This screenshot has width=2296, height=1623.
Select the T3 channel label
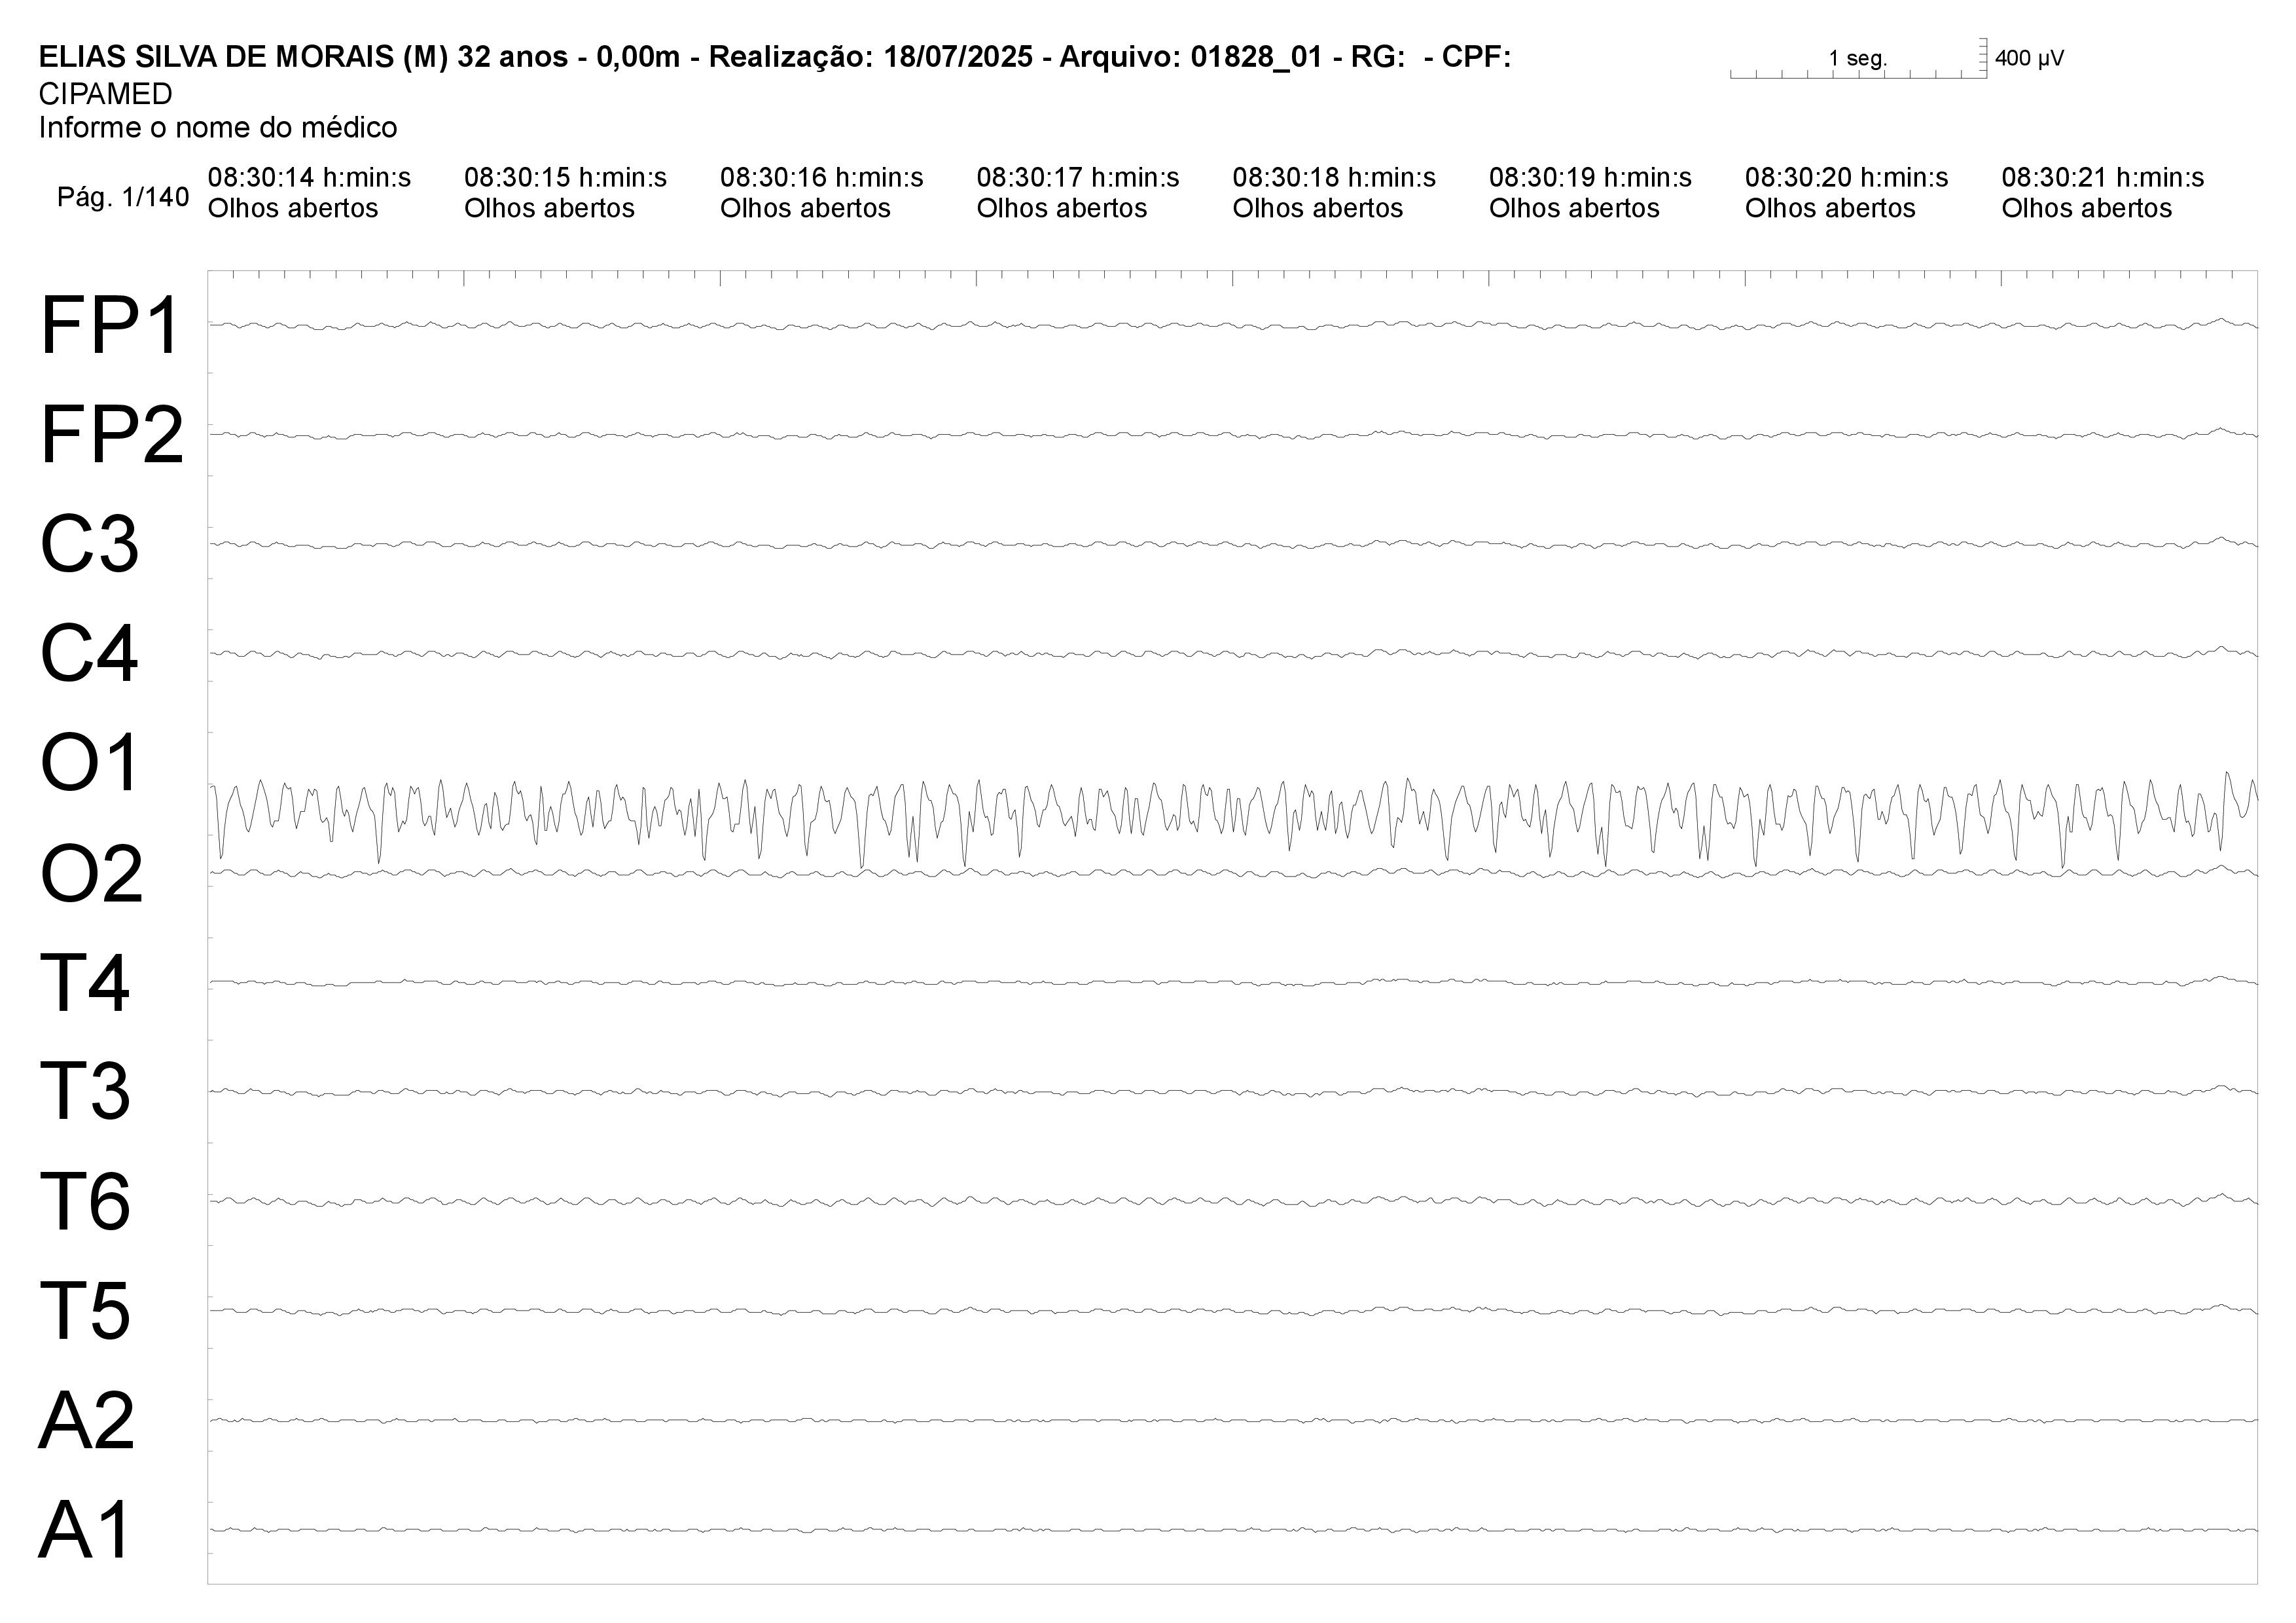(x=85, y=1092)
